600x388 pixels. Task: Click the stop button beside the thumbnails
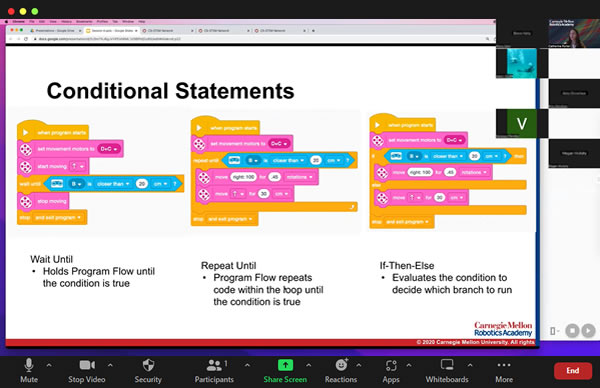tap(572, 330)
